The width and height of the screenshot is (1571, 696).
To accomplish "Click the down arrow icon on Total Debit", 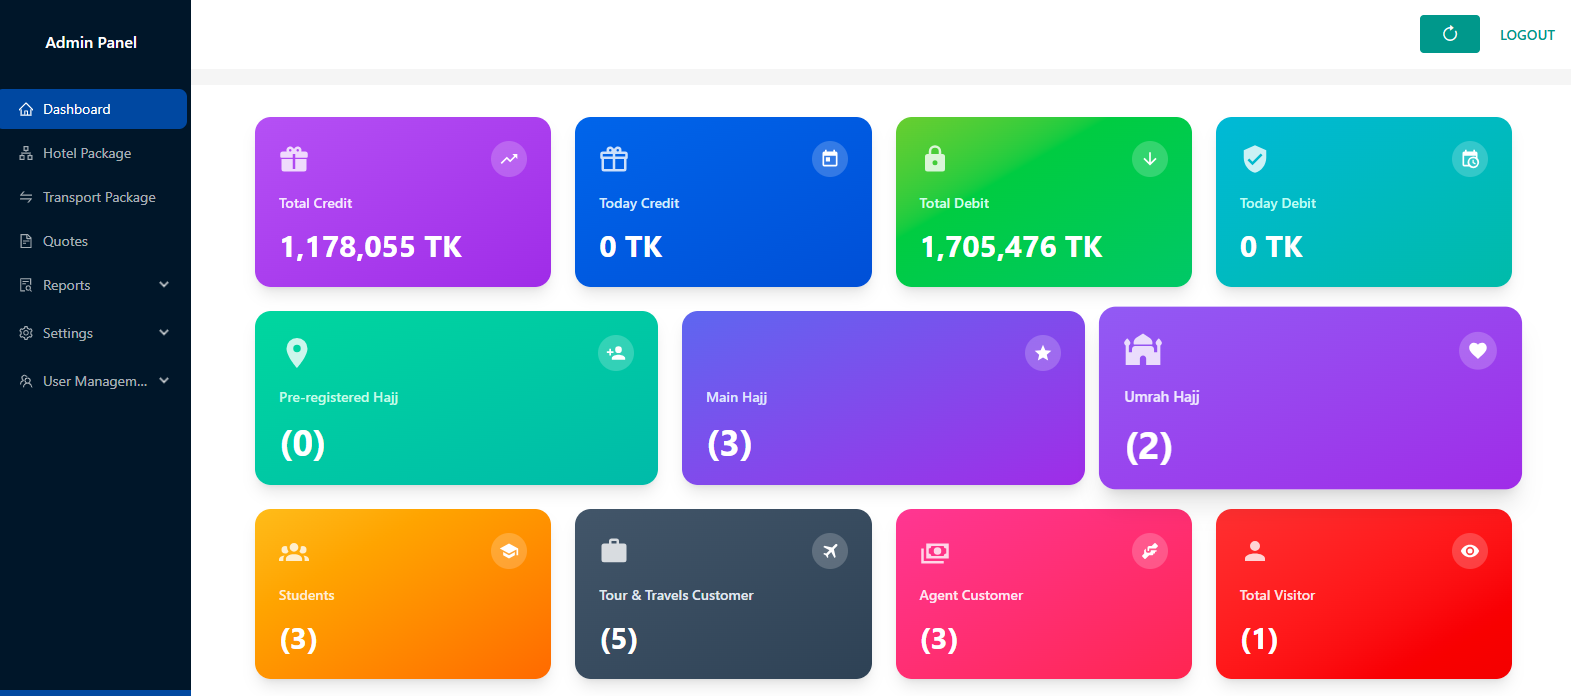I will (1149, 159).
